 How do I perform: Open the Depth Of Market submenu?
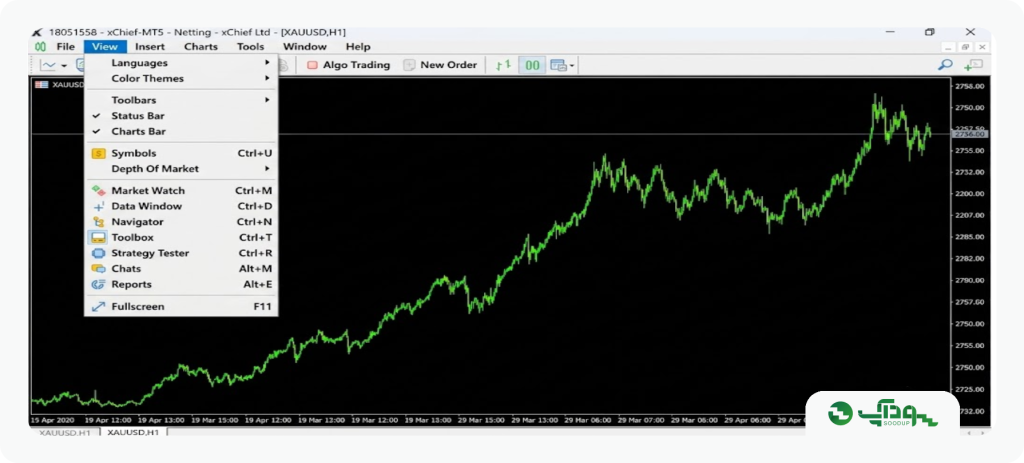coord(182,169)
